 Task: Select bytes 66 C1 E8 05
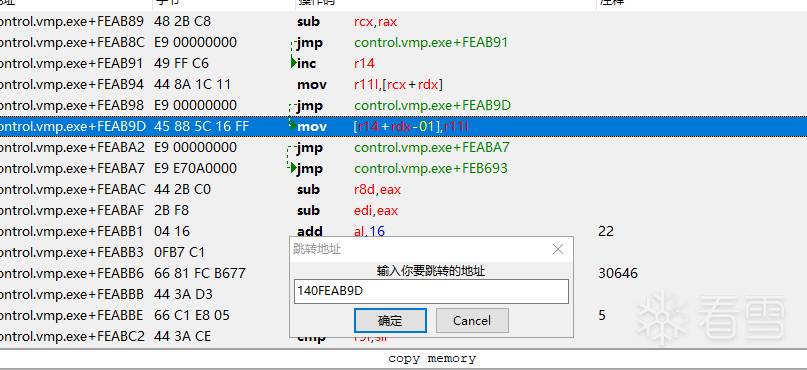pos(192,315)
